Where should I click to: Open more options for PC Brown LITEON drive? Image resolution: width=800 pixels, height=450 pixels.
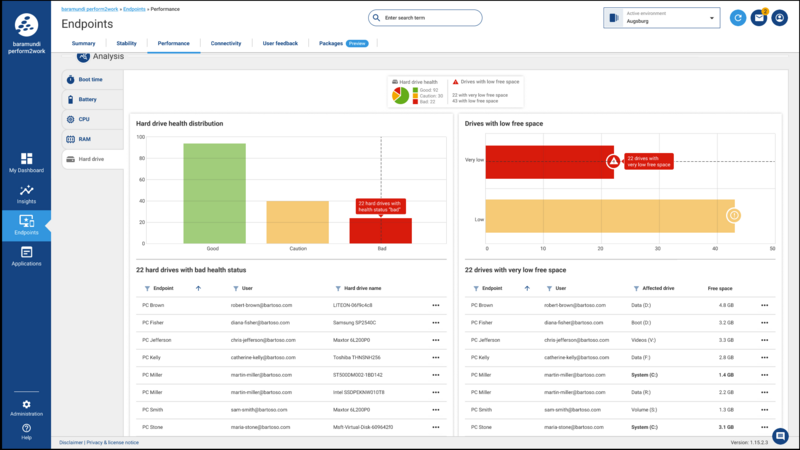[436, 305]
